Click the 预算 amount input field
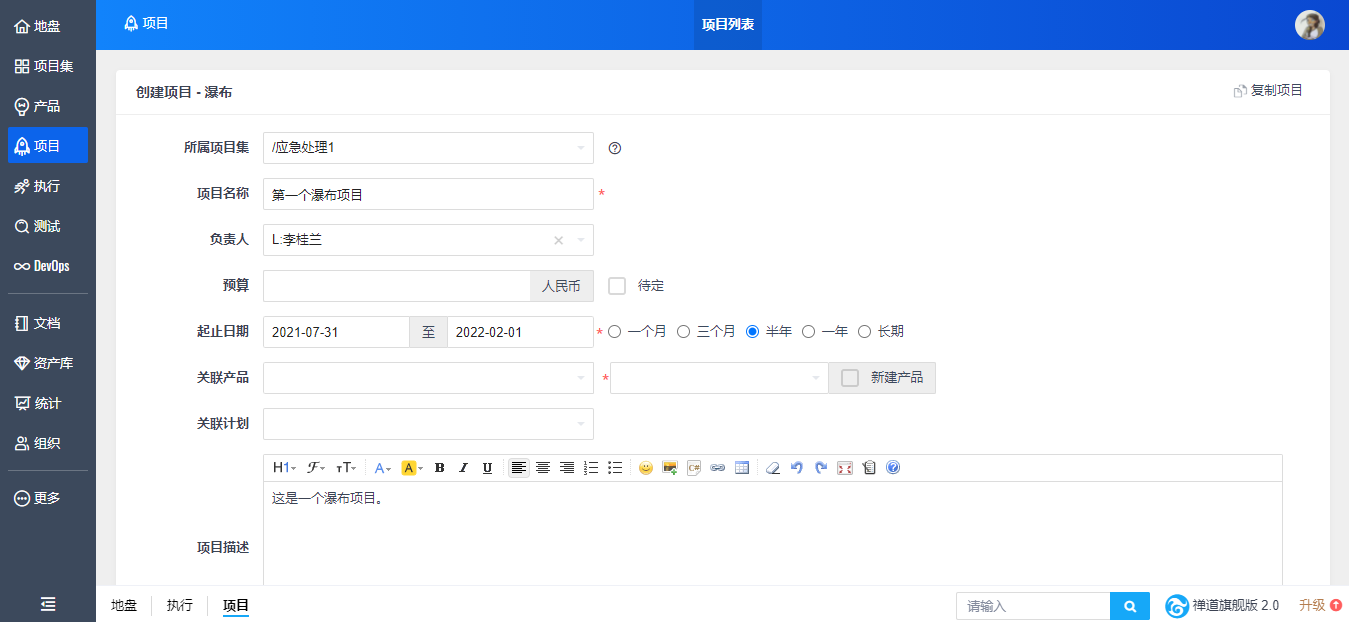Image resolution: width=1349 pixels, height=622 pixels. [x=396, y=286]
